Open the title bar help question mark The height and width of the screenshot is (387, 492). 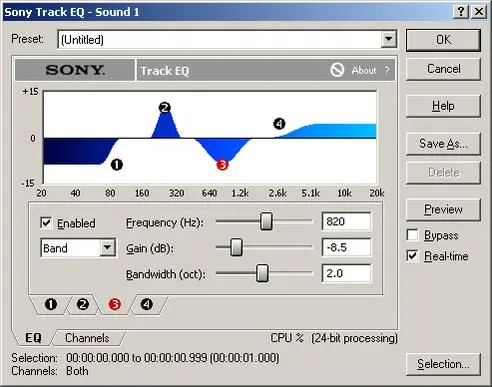pos(461,12)
